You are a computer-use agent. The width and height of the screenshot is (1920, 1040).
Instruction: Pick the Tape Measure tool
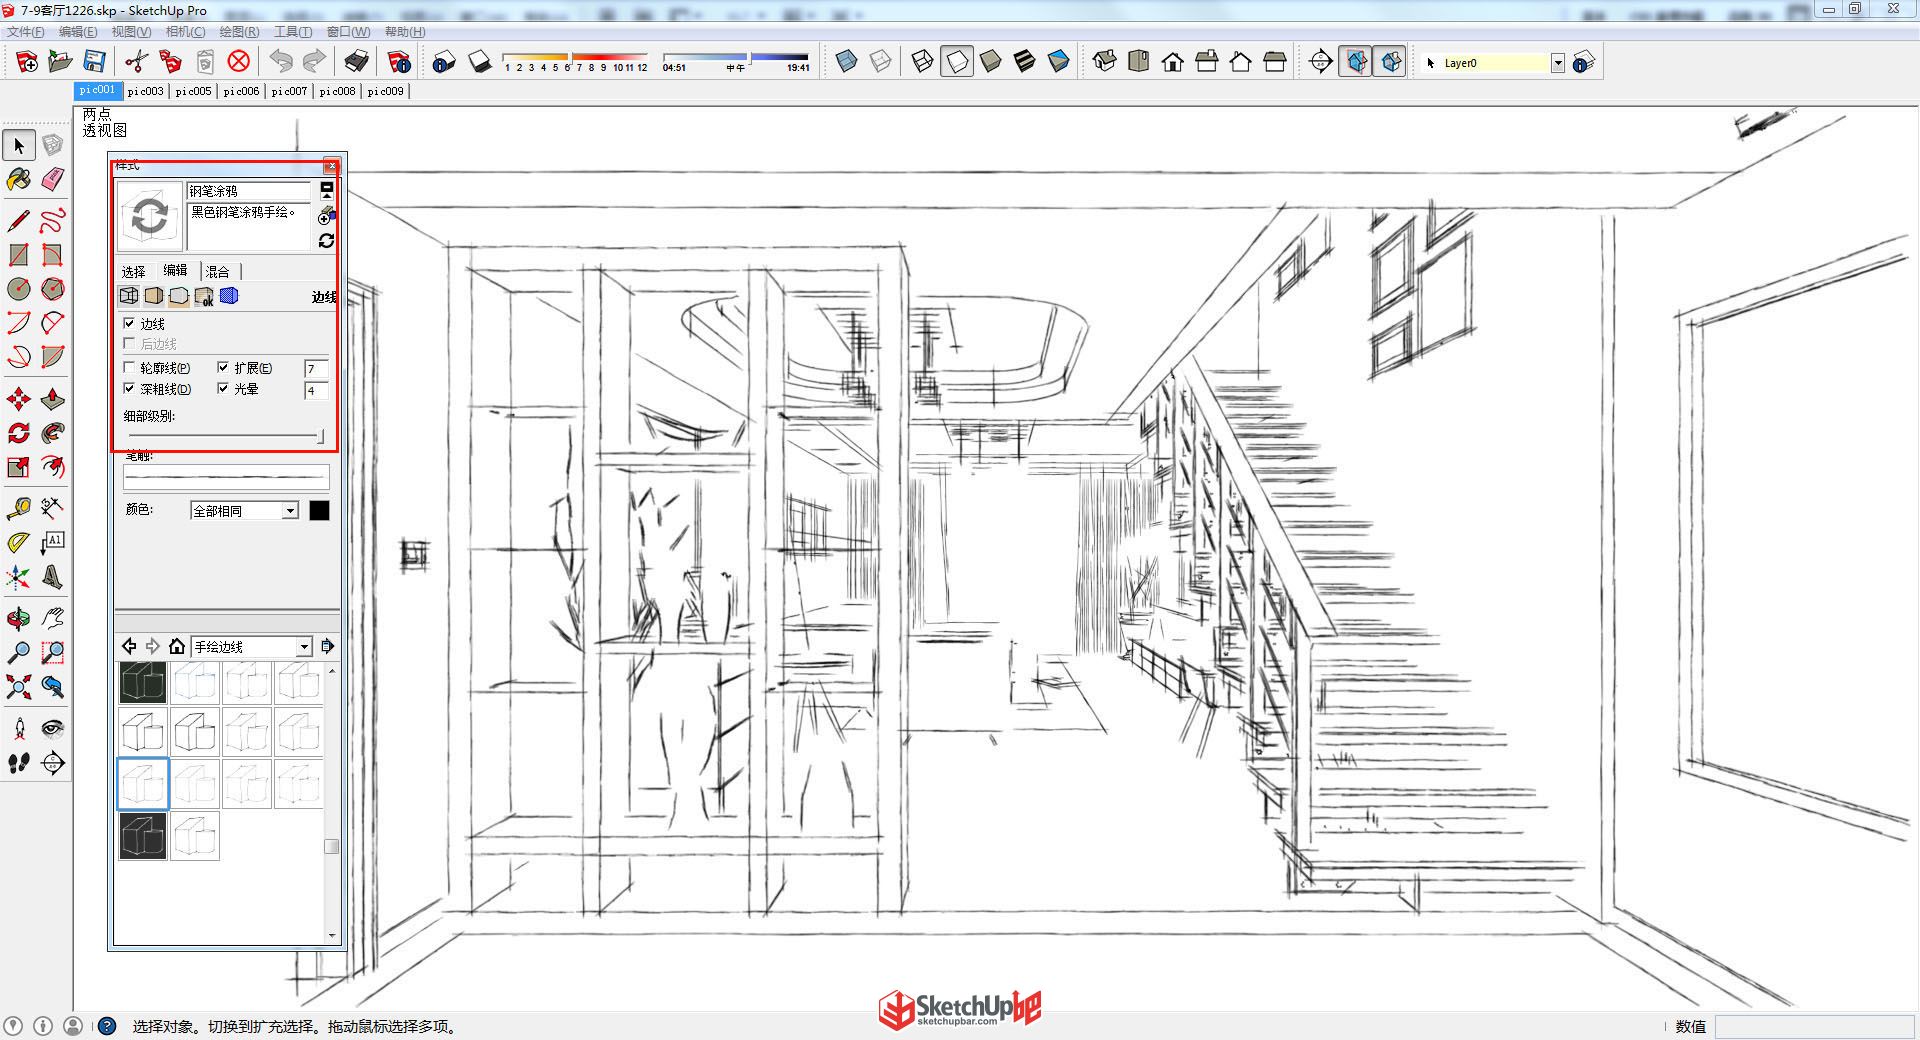[x=19, y=508]
